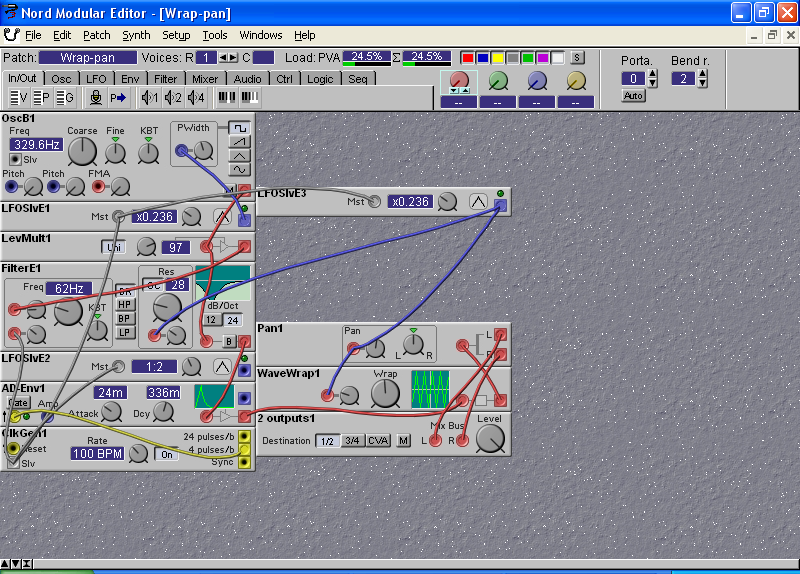
Task: Select HP filter type in FilterE1
Action: 124,305
